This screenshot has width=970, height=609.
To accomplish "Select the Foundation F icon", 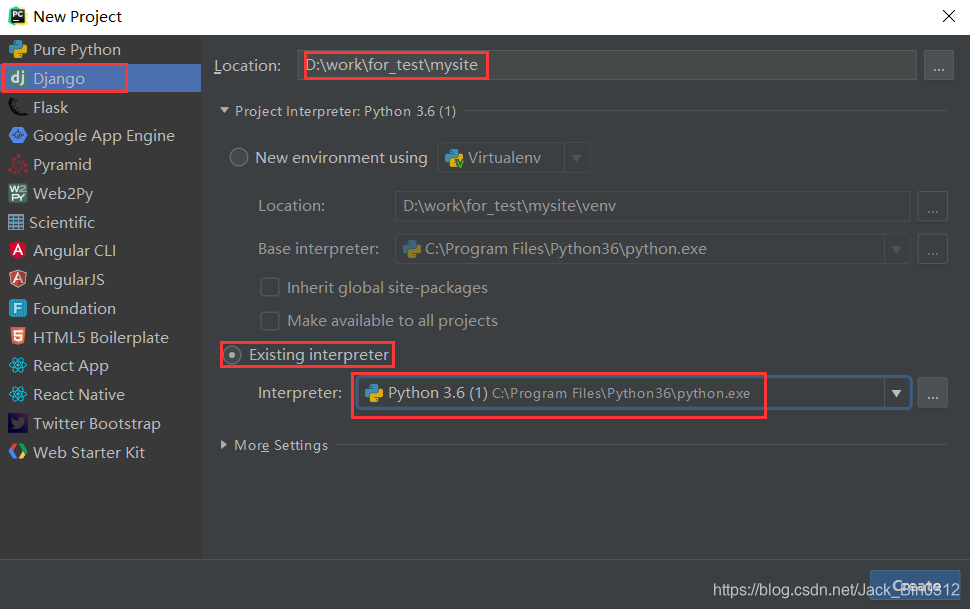I will (17, 308).
